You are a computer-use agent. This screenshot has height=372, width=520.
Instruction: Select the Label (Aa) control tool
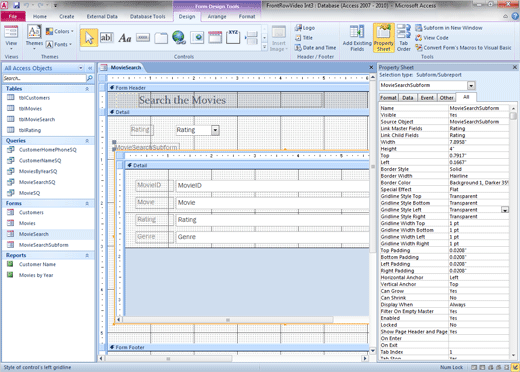click(x=125, y=38)
